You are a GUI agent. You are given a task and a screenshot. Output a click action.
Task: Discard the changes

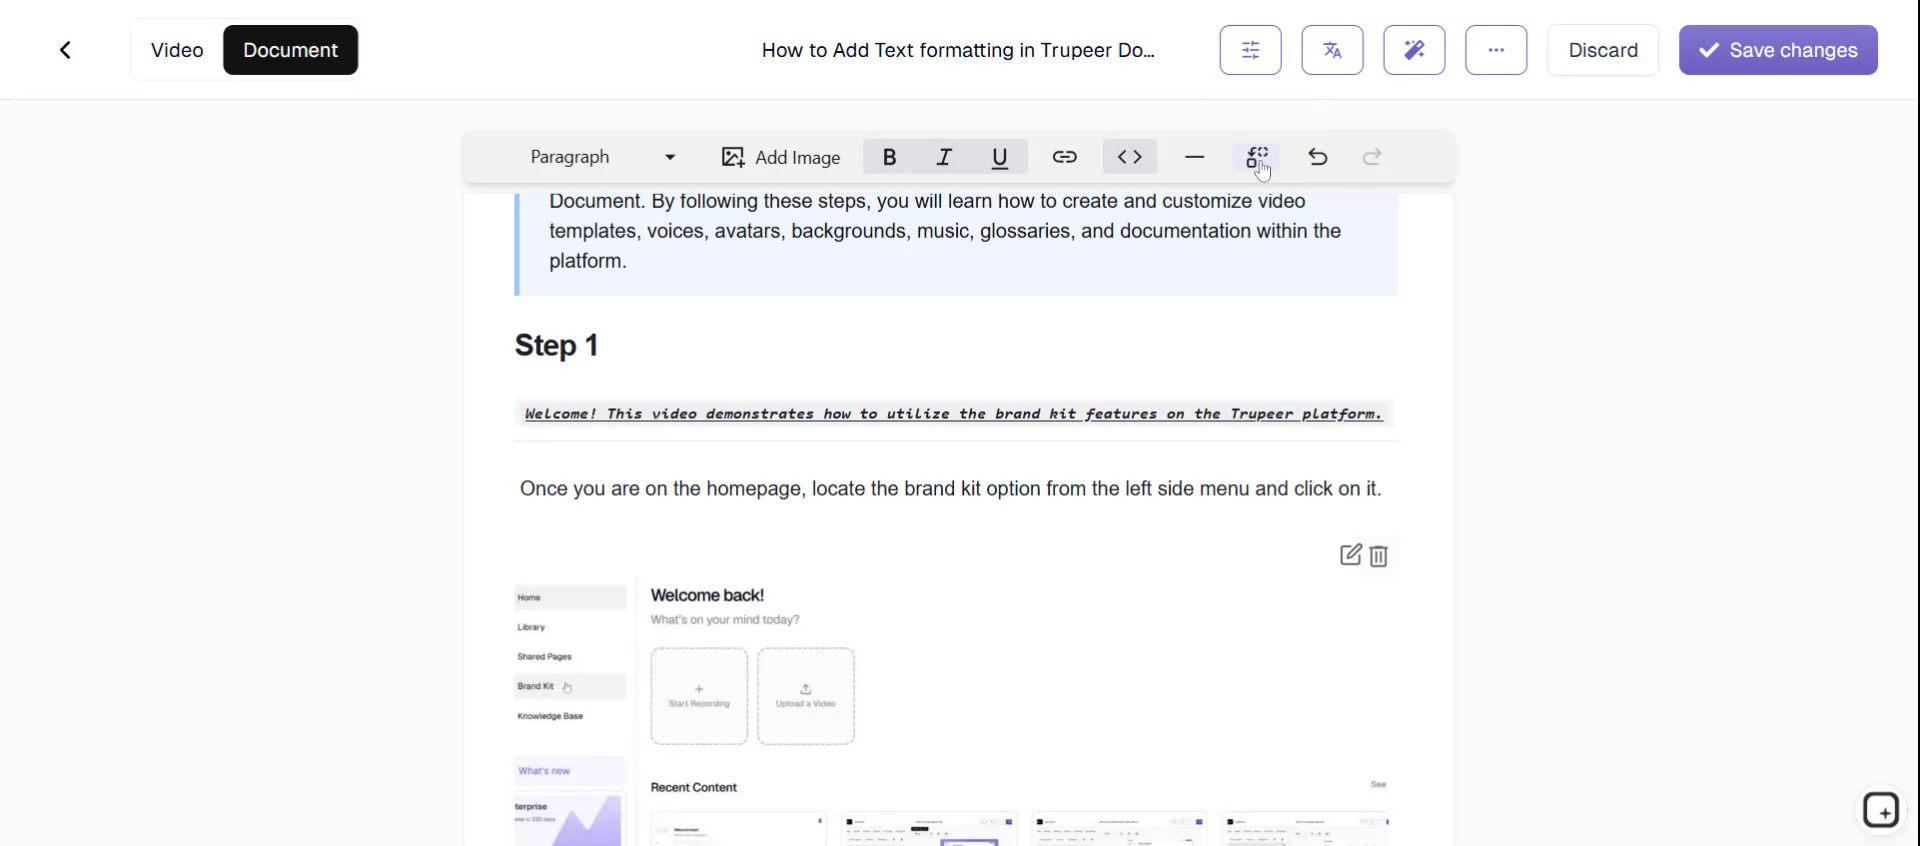[1603, 50]
